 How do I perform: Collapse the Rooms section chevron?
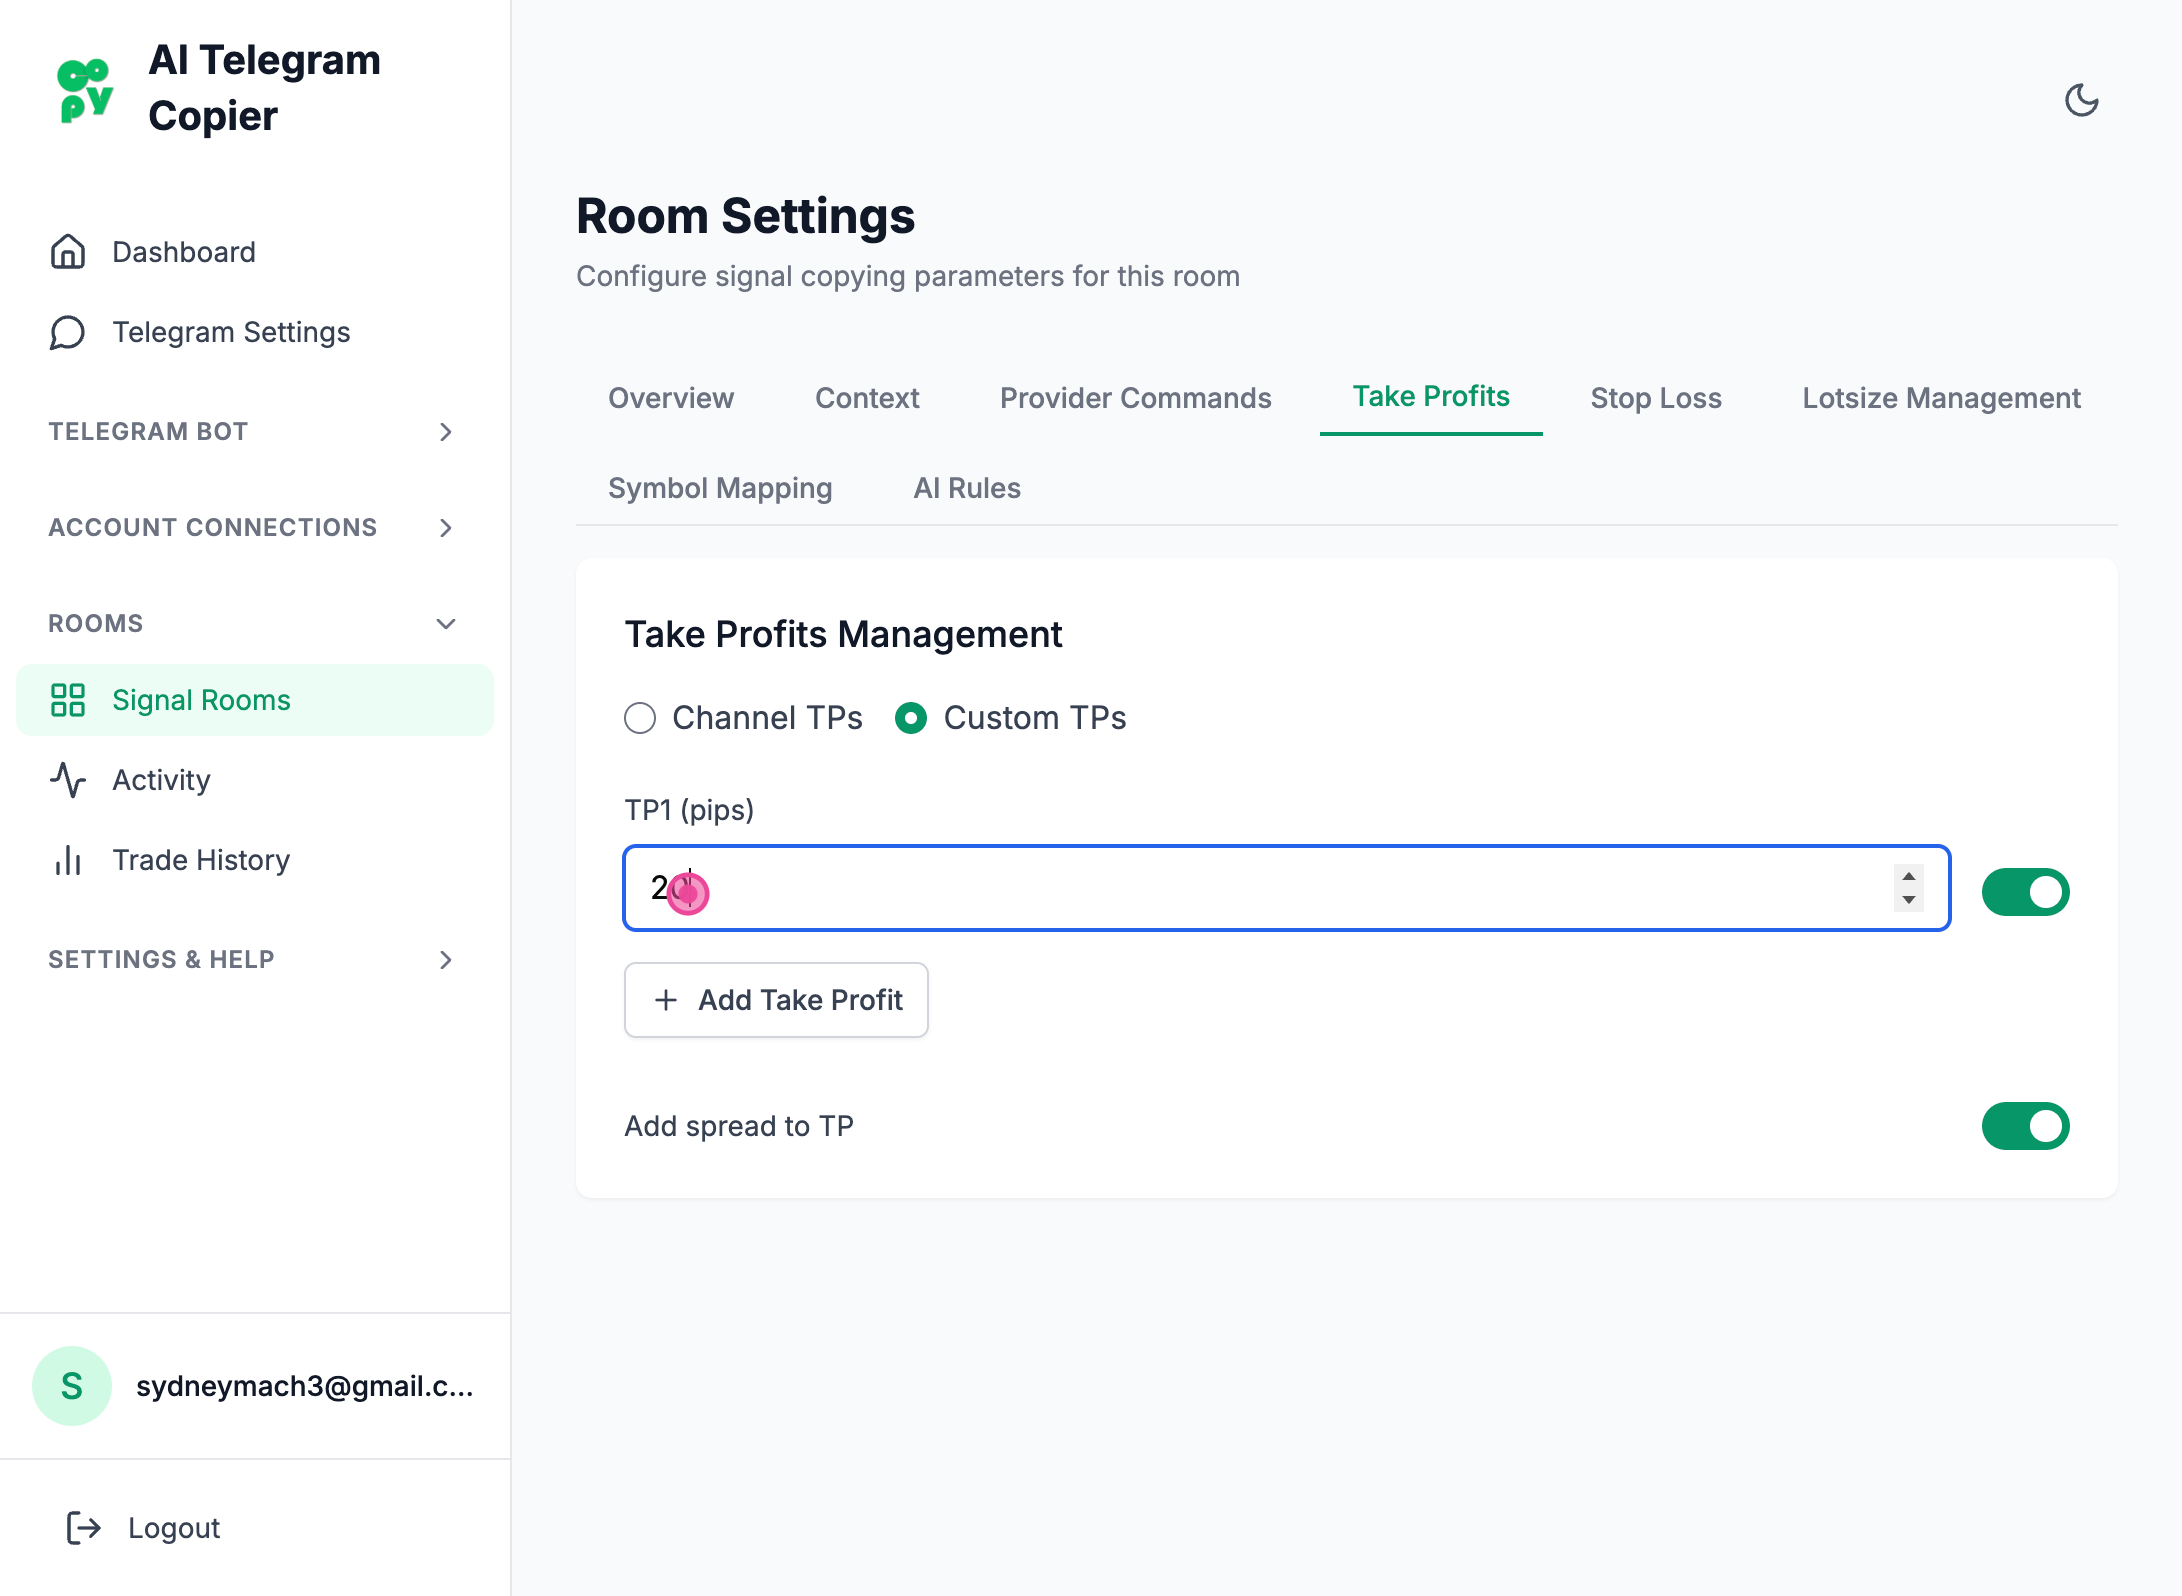point(446,624)
